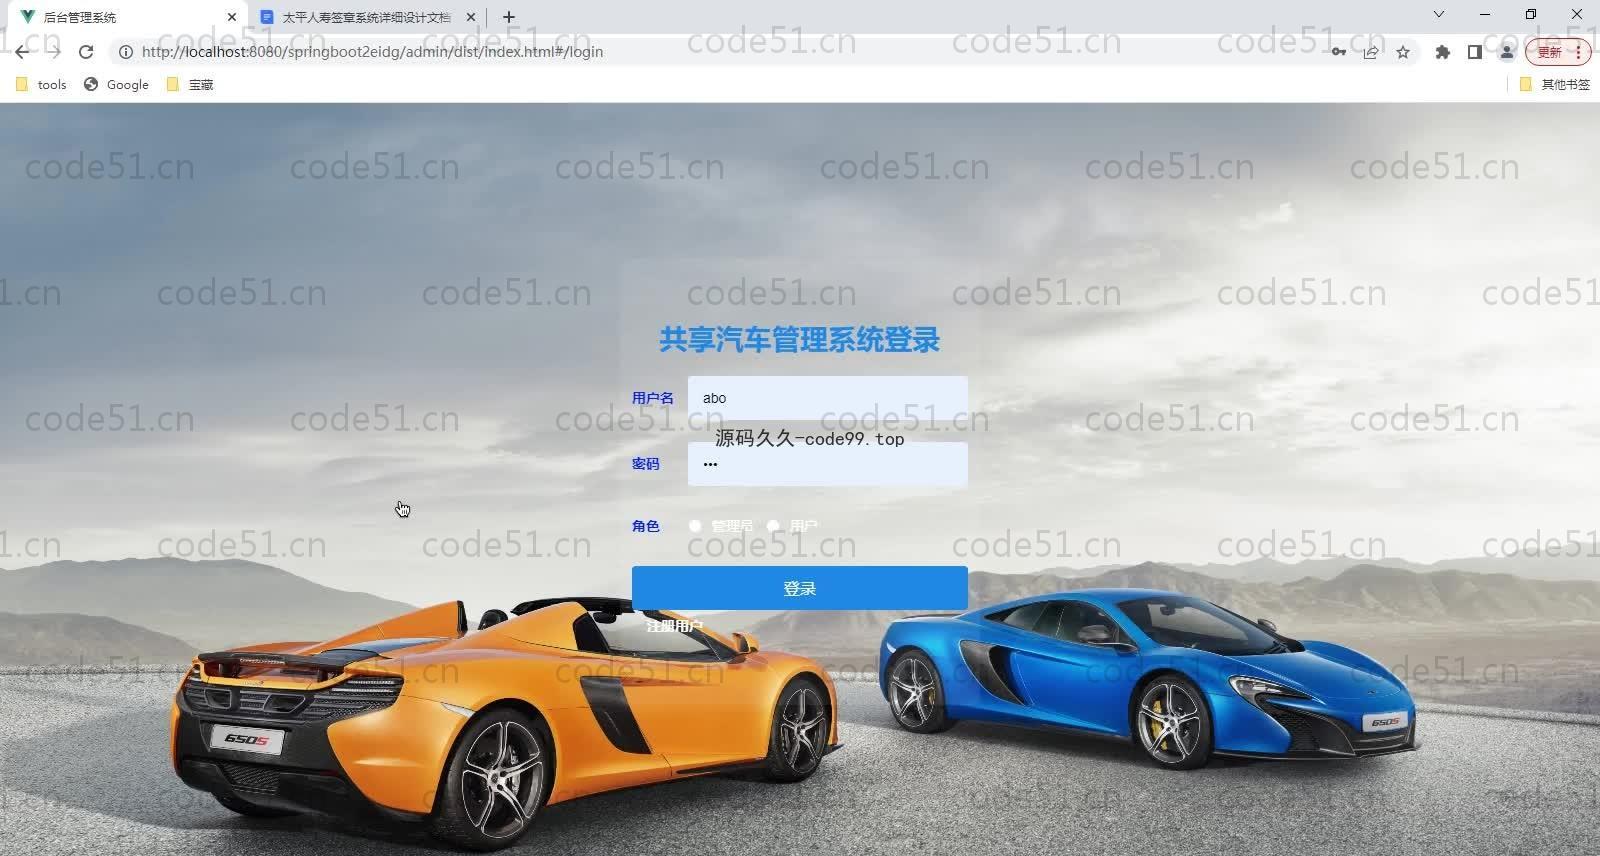Open the Google bookmark
This screenshot has height=856, width=1600.
(x=117, y=85)
